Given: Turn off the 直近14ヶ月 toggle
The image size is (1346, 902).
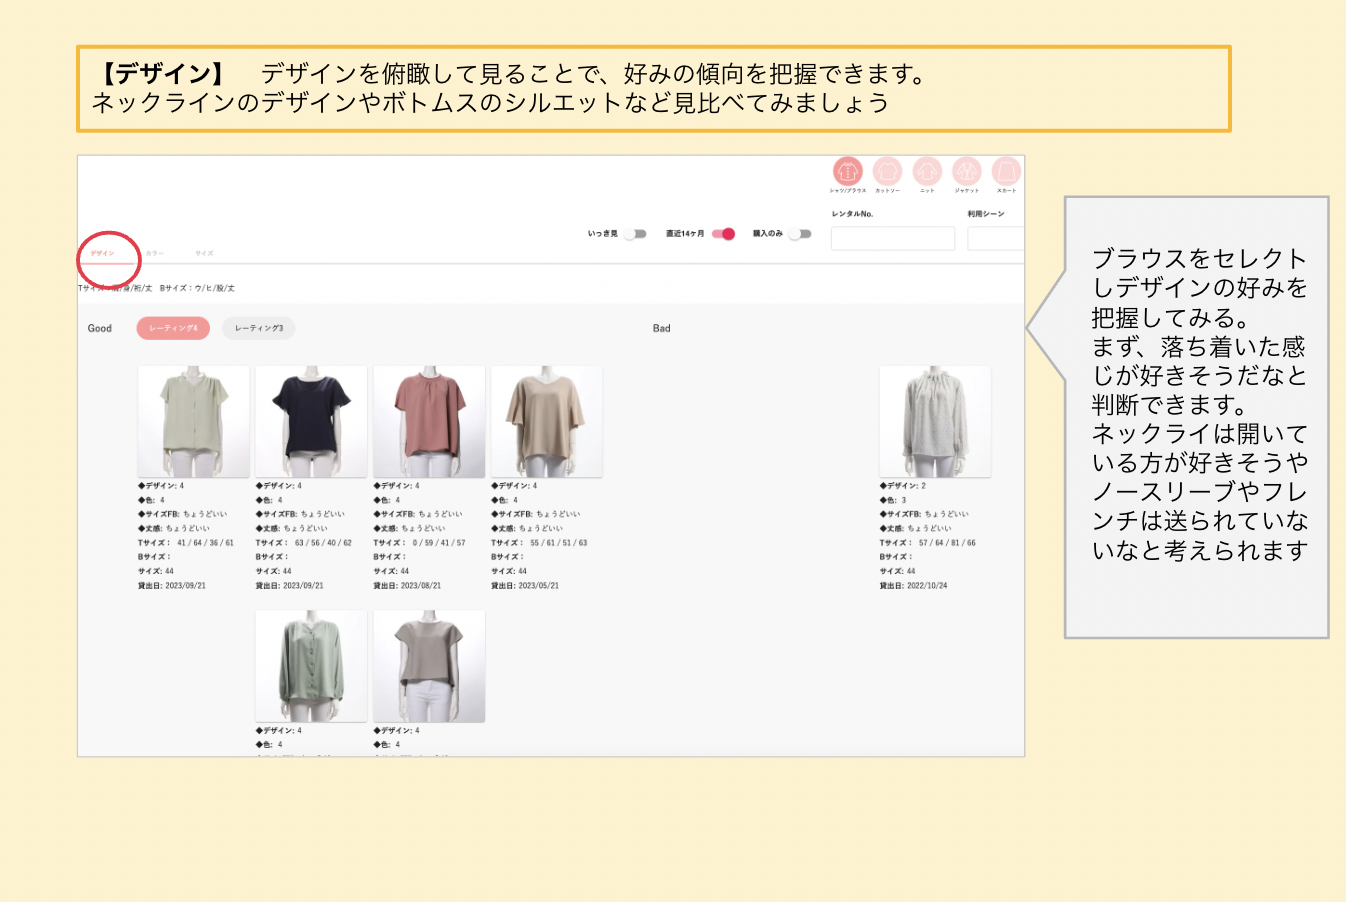Looking at the screenshot, I should tap(723, 234).
